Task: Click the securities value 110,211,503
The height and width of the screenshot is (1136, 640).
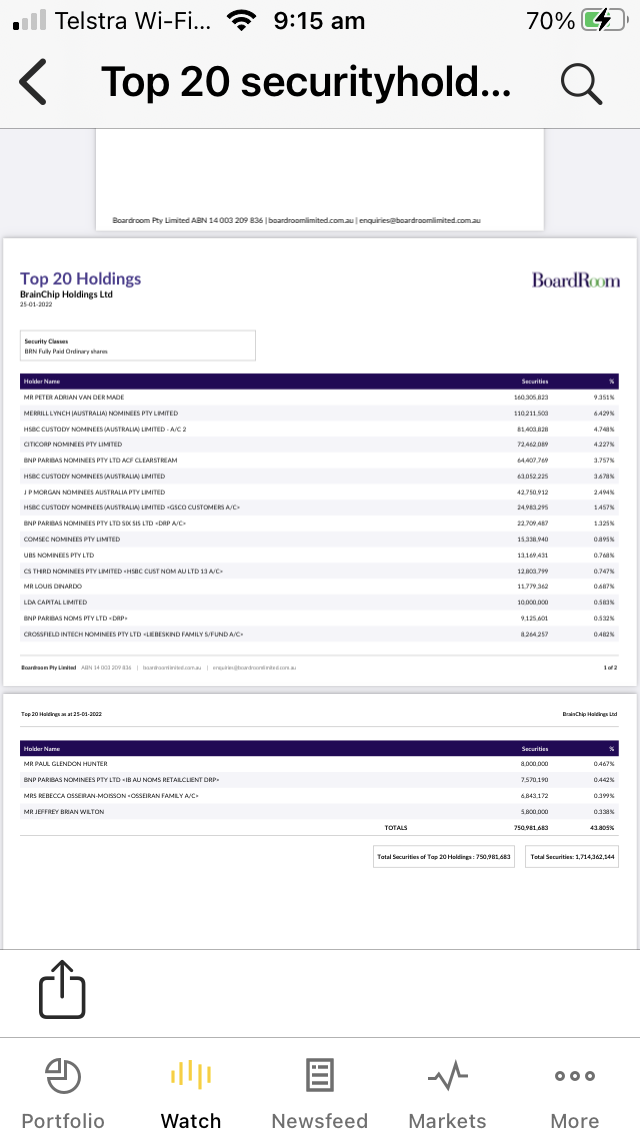Action: 531,413
